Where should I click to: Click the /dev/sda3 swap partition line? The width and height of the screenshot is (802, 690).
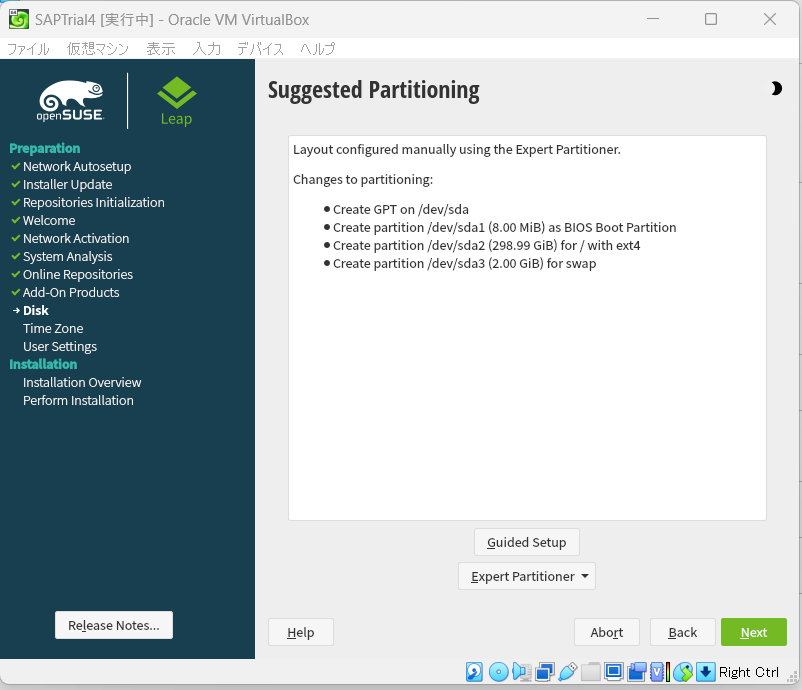click(464, 263)
